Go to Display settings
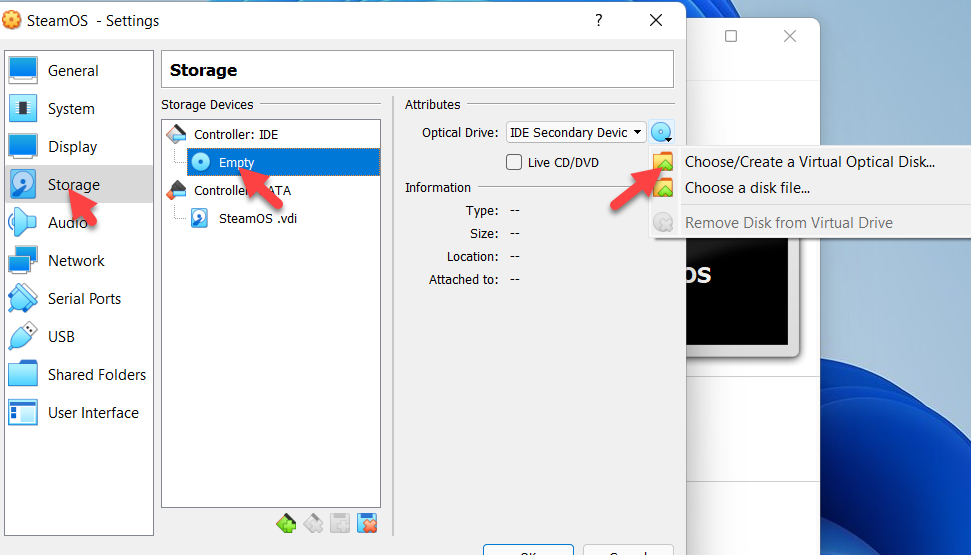971x555 pixels. [72, 147]
